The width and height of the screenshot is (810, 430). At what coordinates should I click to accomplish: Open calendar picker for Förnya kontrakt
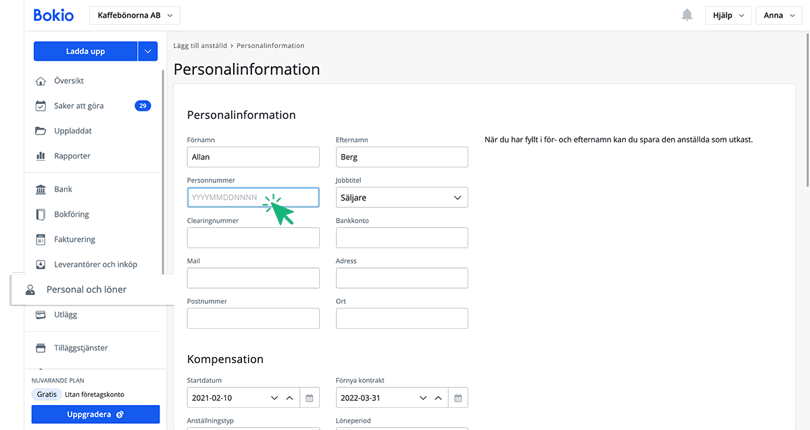(459, 398)
